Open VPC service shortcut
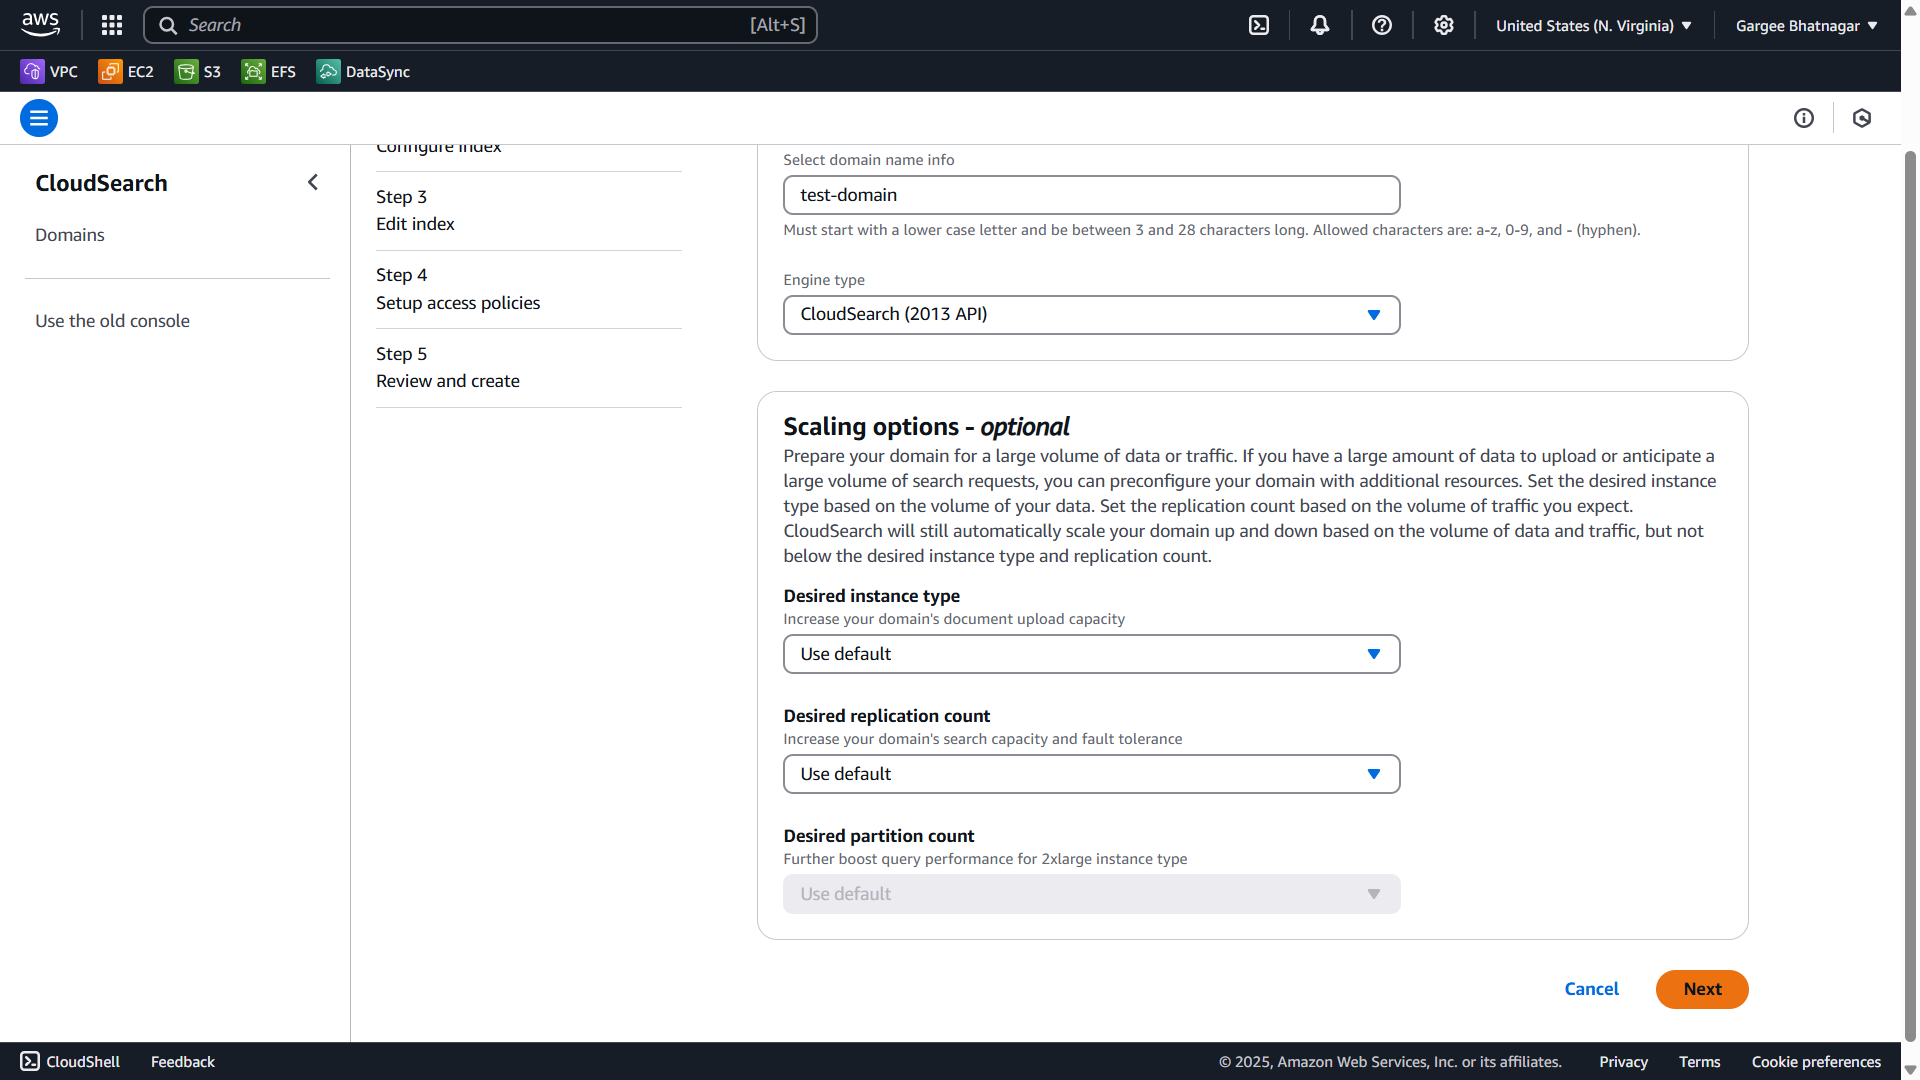 49,71
